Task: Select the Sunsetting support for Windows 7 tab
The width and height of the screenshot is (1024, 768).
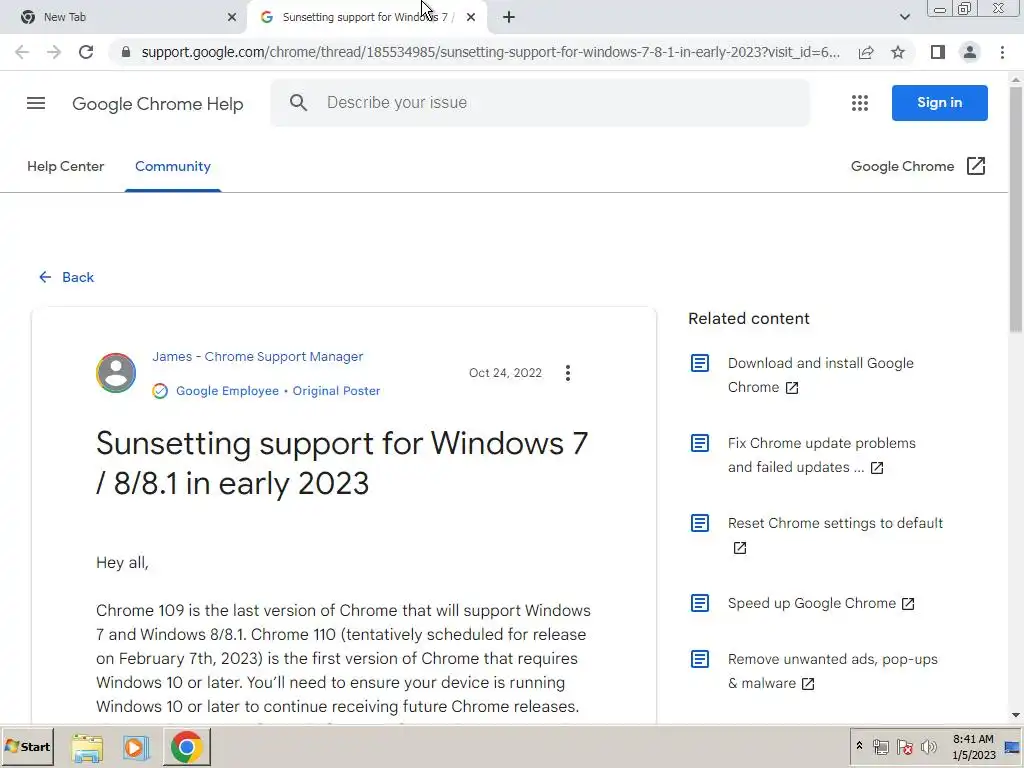Action: coord(366,18)
